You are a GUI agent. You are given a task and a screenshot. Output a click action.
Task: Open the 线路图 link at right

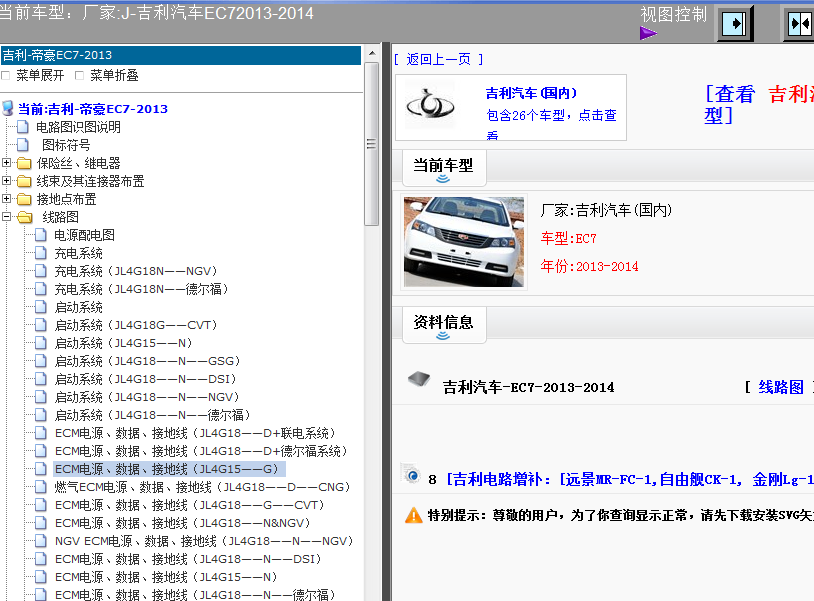(x=781, y=387)
